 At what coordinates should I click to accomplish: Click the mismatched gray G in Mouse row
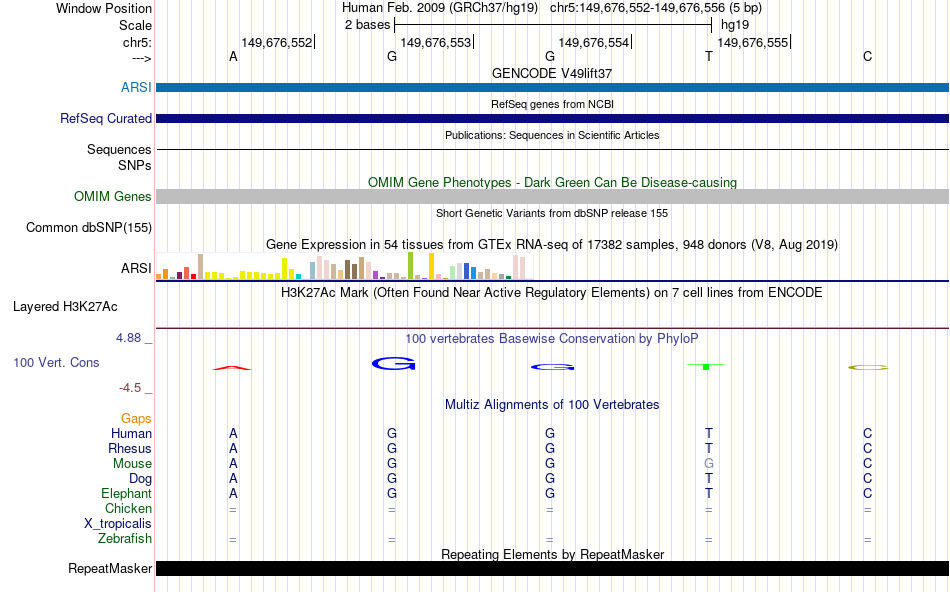709,464
